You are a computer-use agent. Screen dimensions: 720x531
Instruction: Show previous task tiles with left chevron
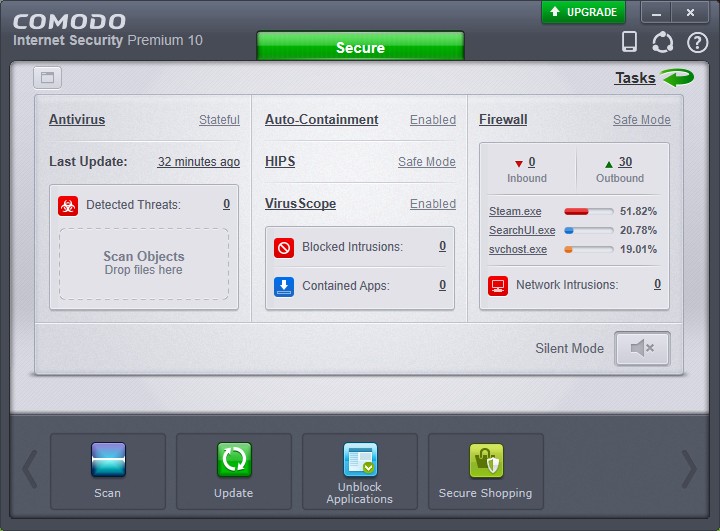[x=30, y=469]
